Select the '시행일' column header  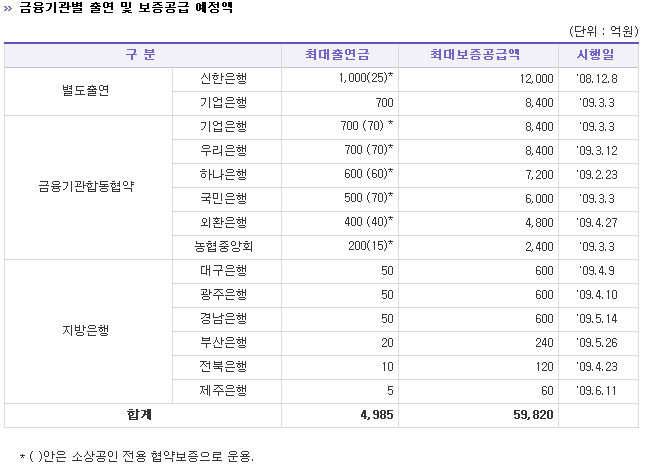(596, 55)
